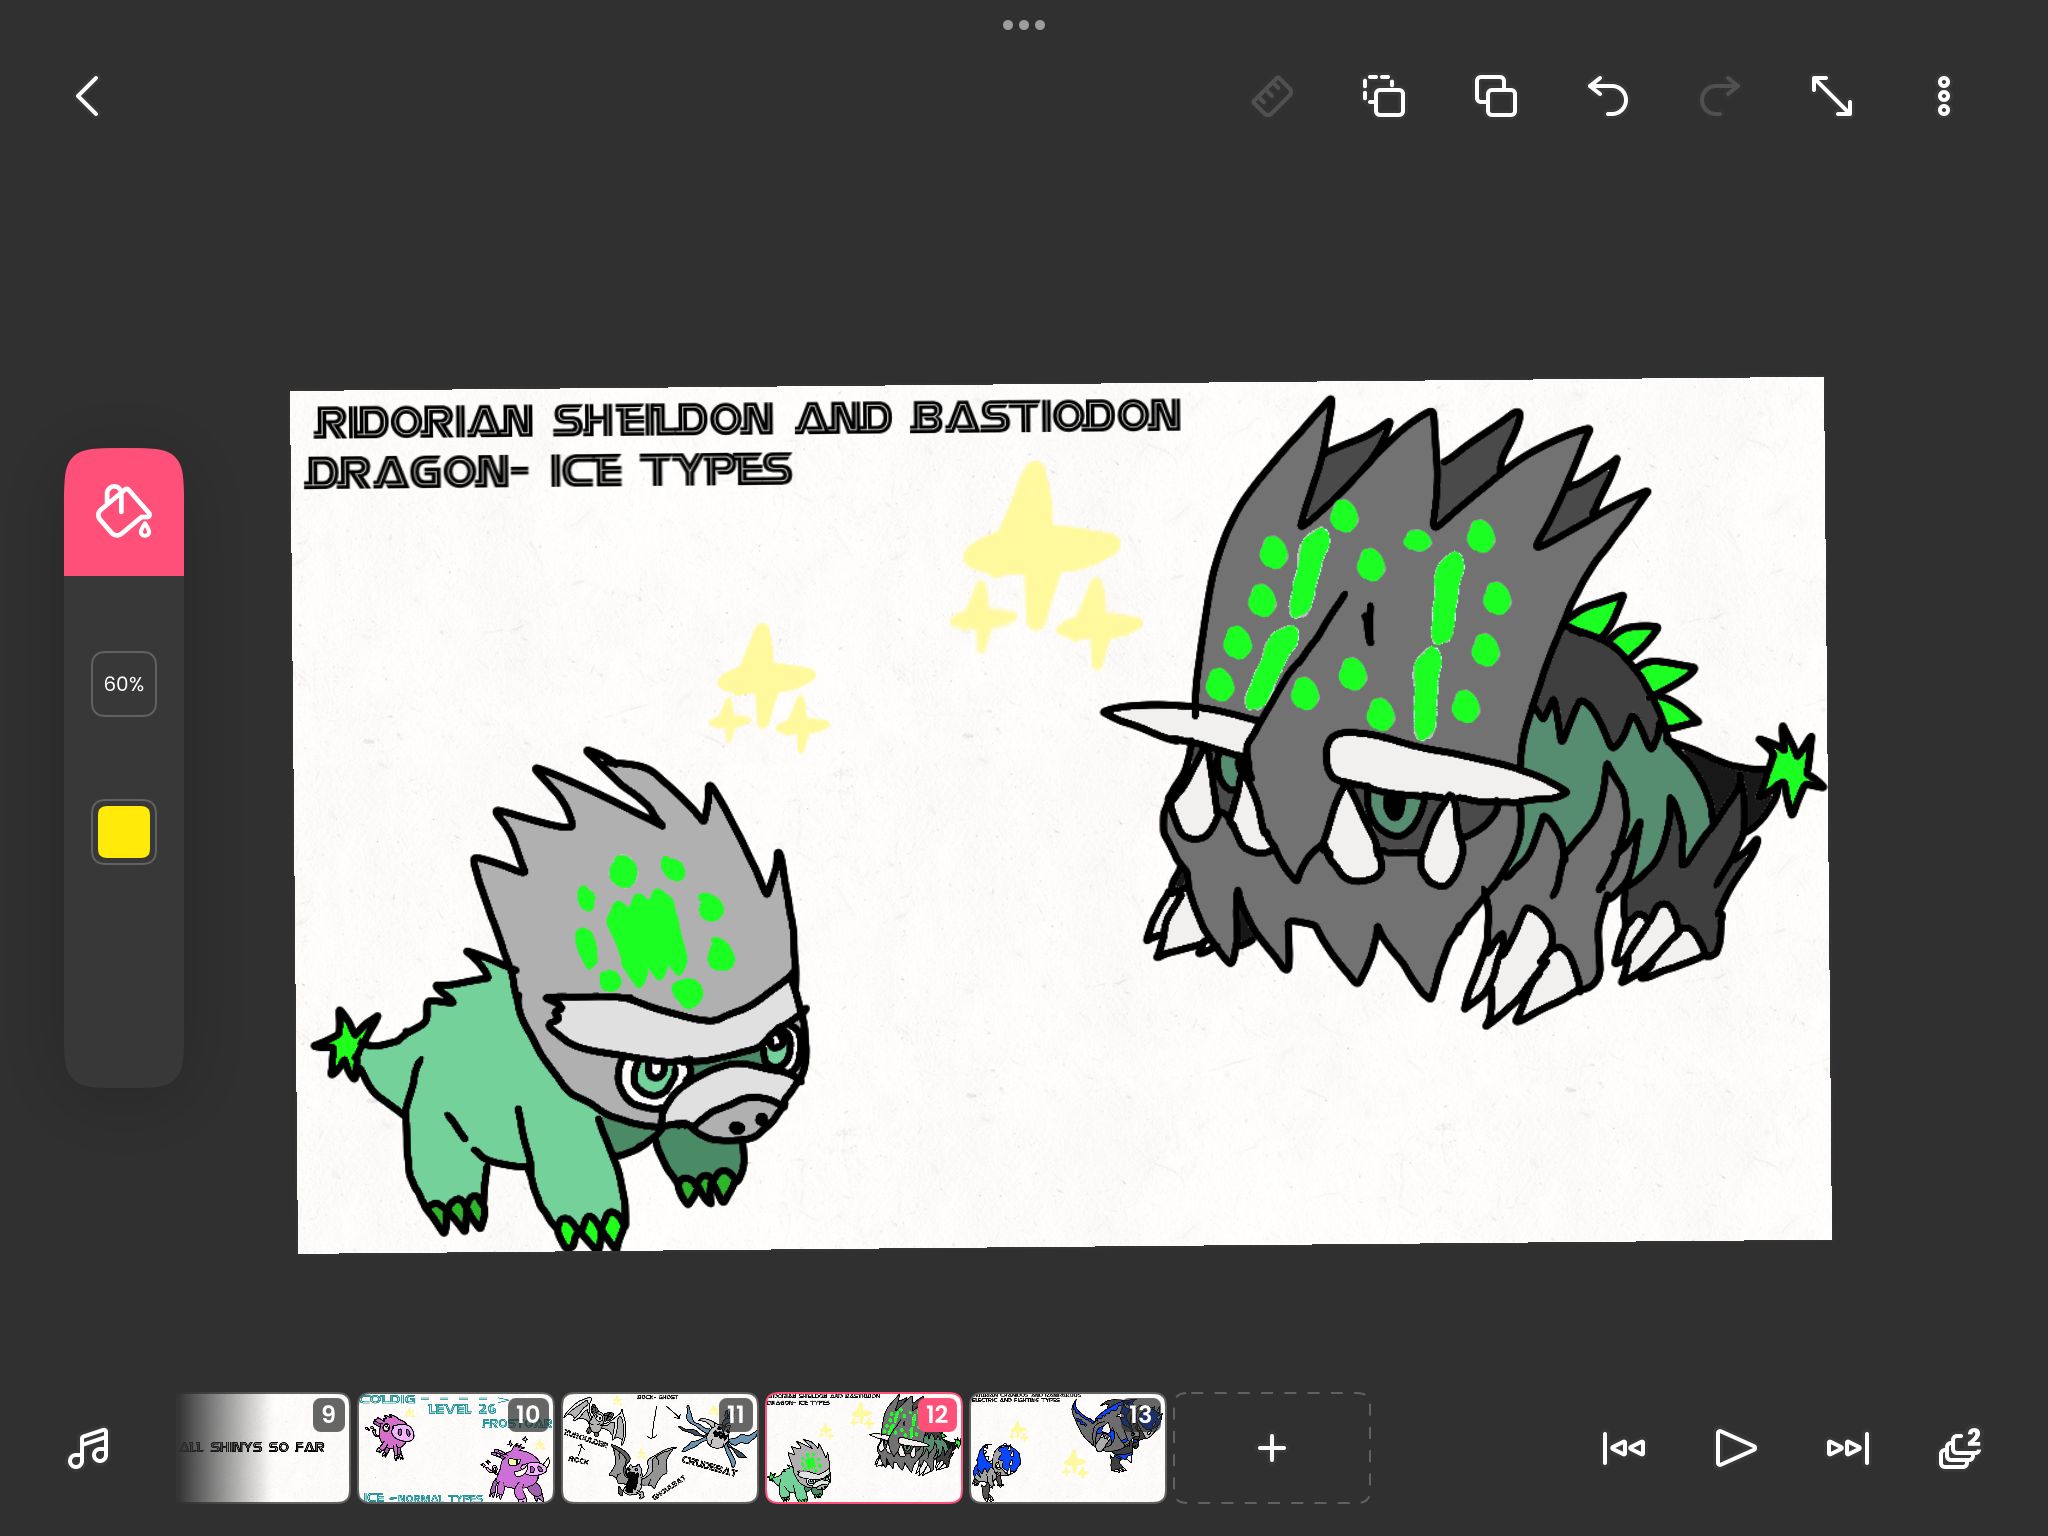Viewport: 2048px width, 1536px height.
Task: Open the layers panel
Action: 1960,1448
